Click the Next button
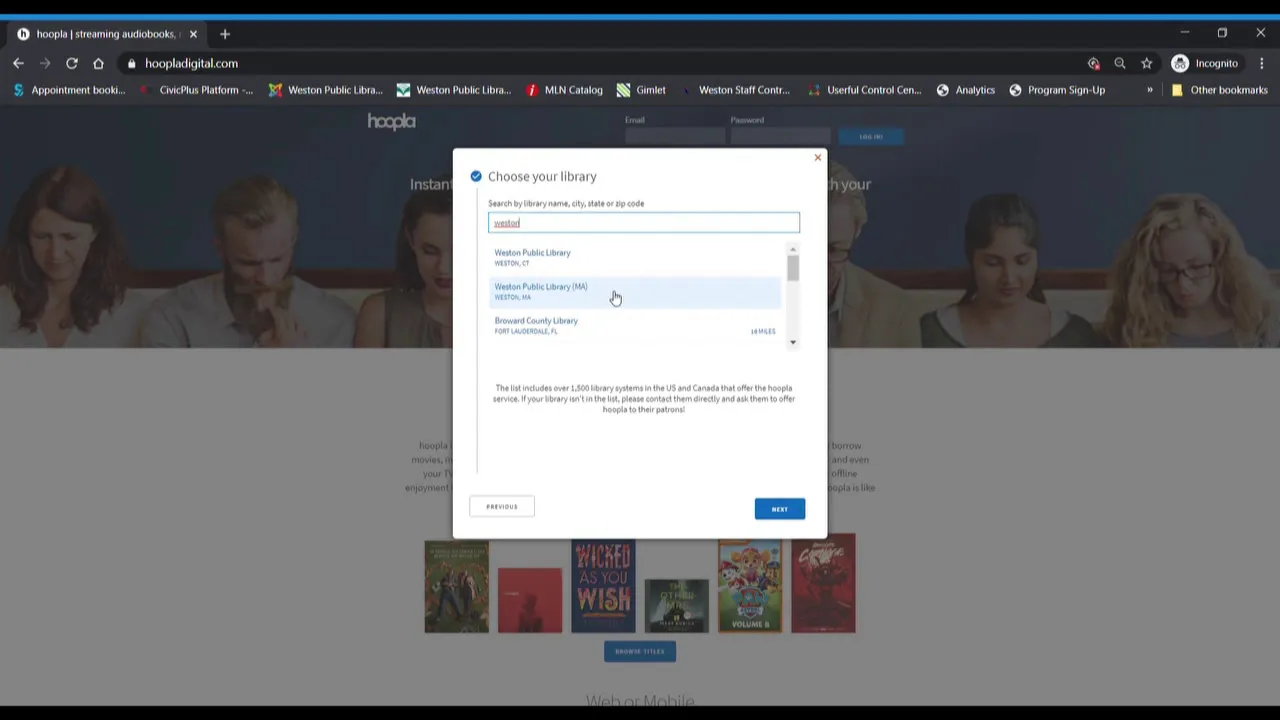The height and width of the screenshot is (720, 1280). (x=780, y=509)
